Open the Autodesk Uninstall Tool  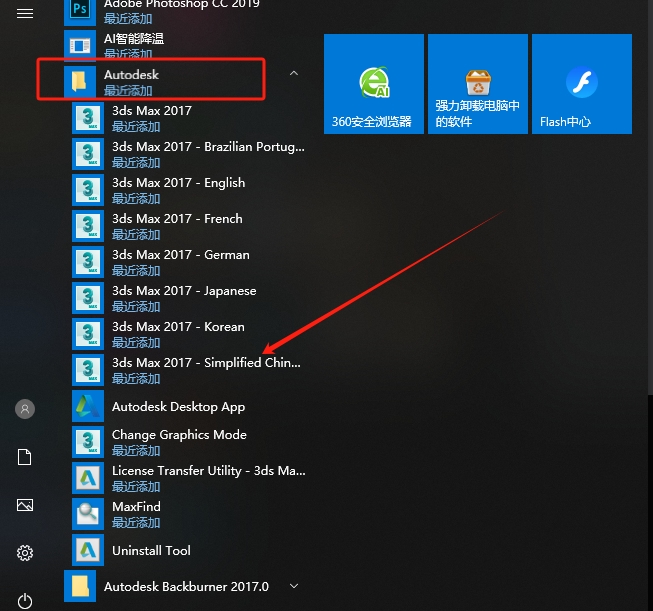point(150,550)
